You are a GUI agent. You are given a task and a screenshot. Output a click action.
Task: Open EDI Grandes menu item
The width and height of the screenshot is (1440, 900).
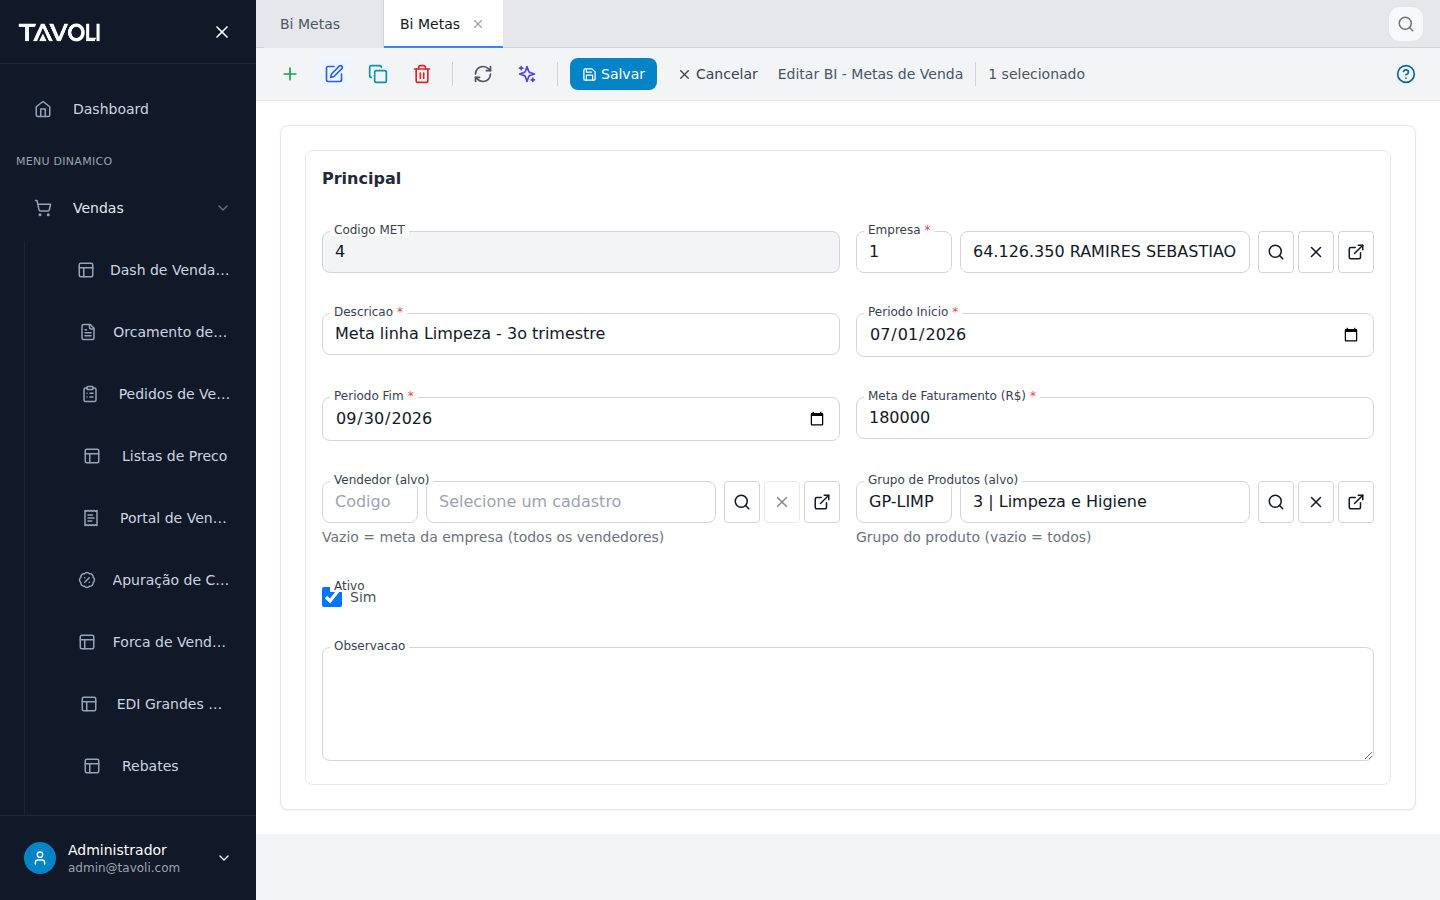[x=154, y=704]
